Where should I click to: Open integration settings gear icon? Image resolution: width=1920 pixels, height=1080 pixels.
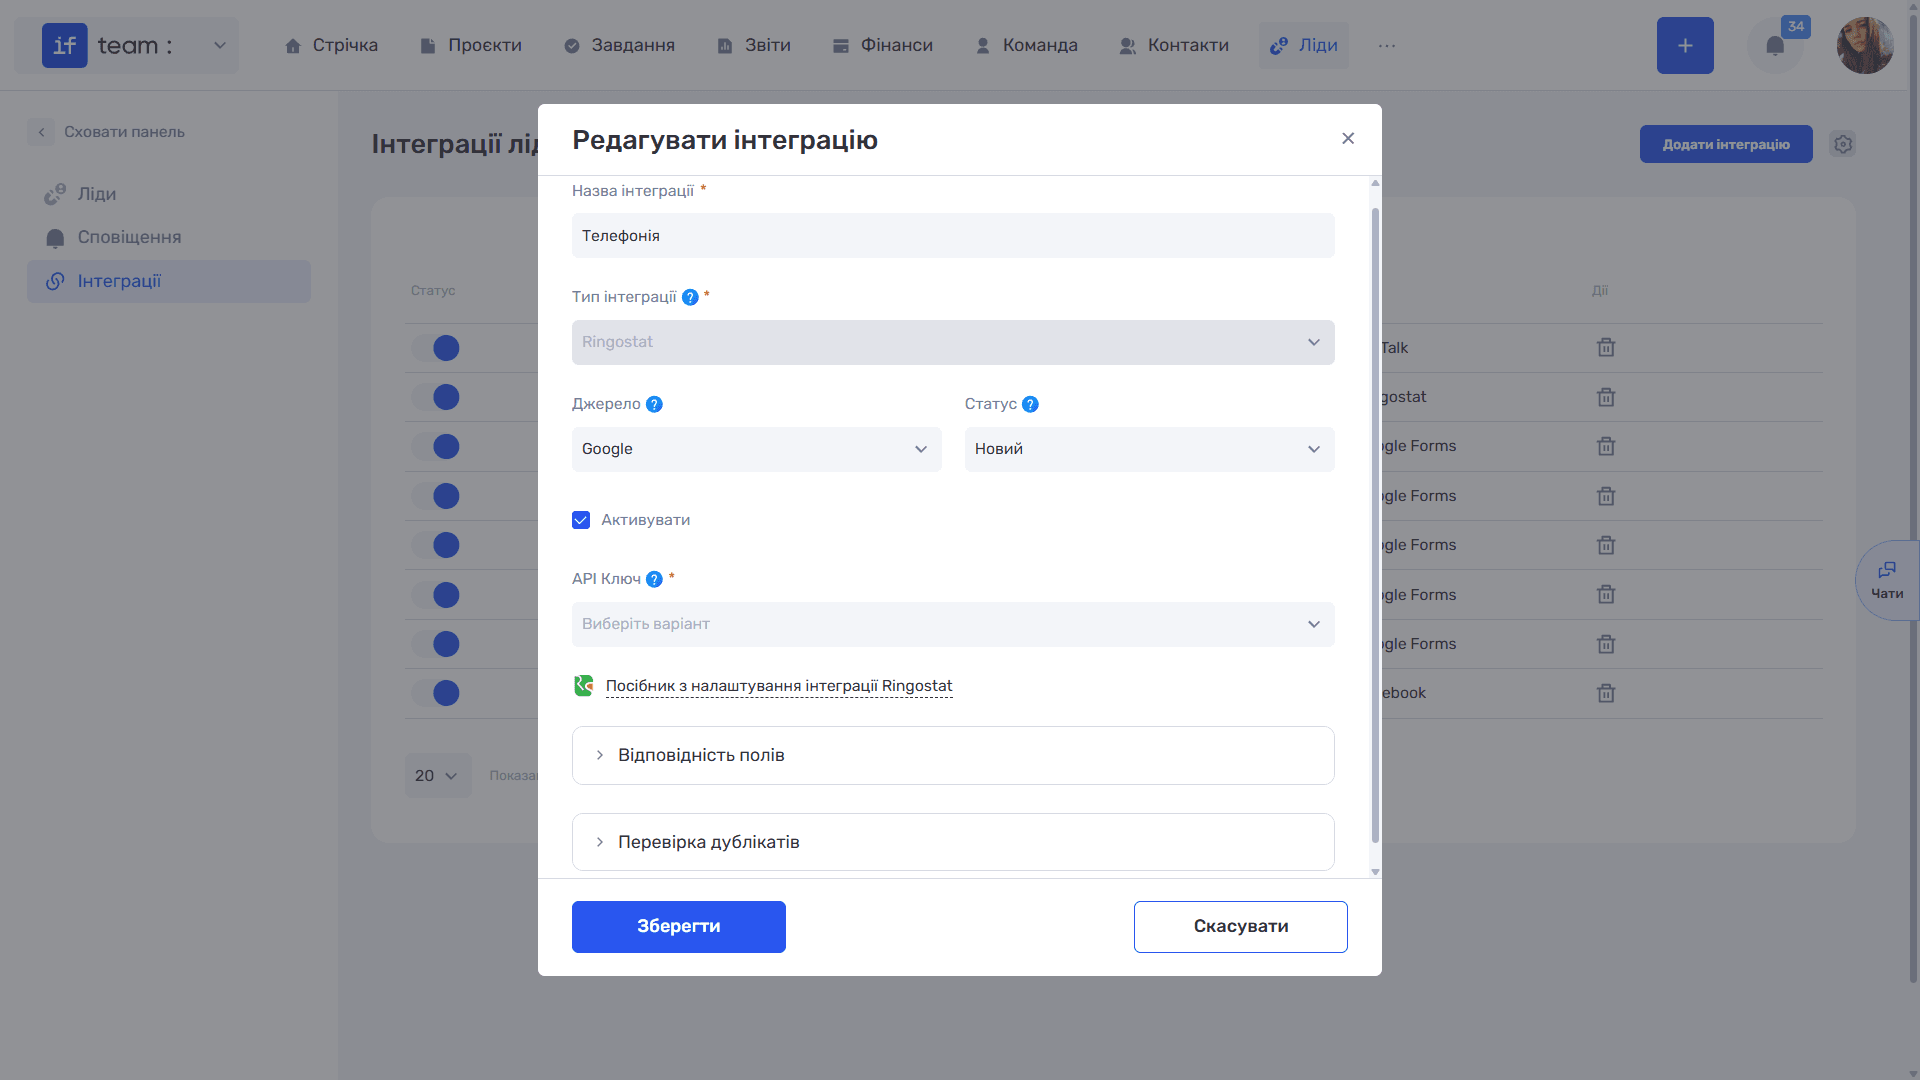[1843, 144]
